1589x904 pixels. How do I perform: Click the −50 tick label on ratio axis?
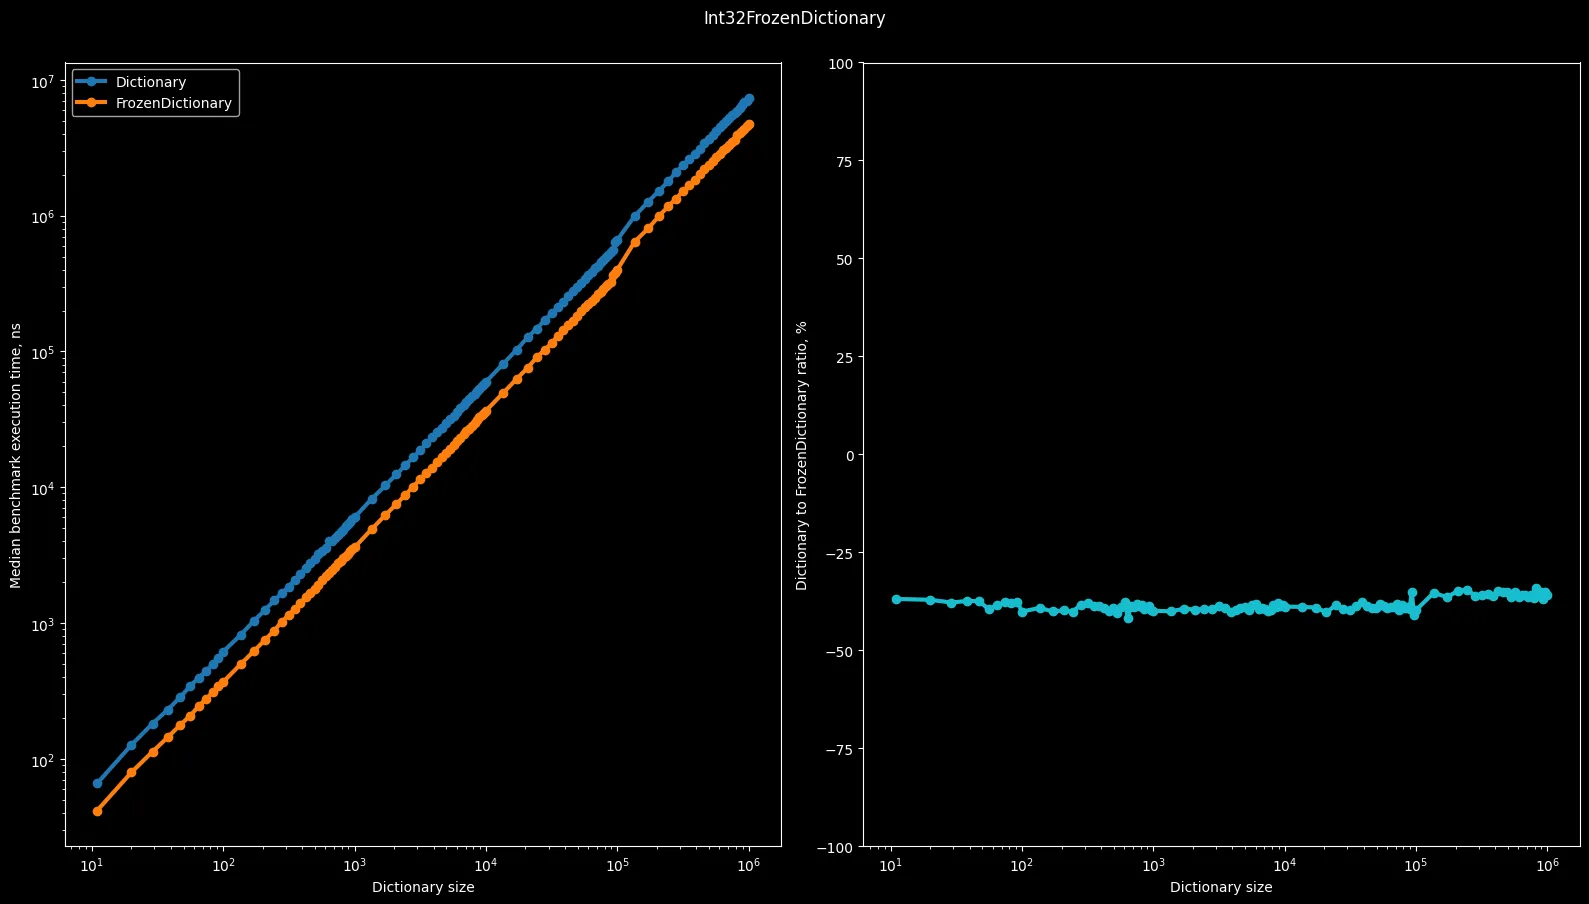(x=840, y=652)
